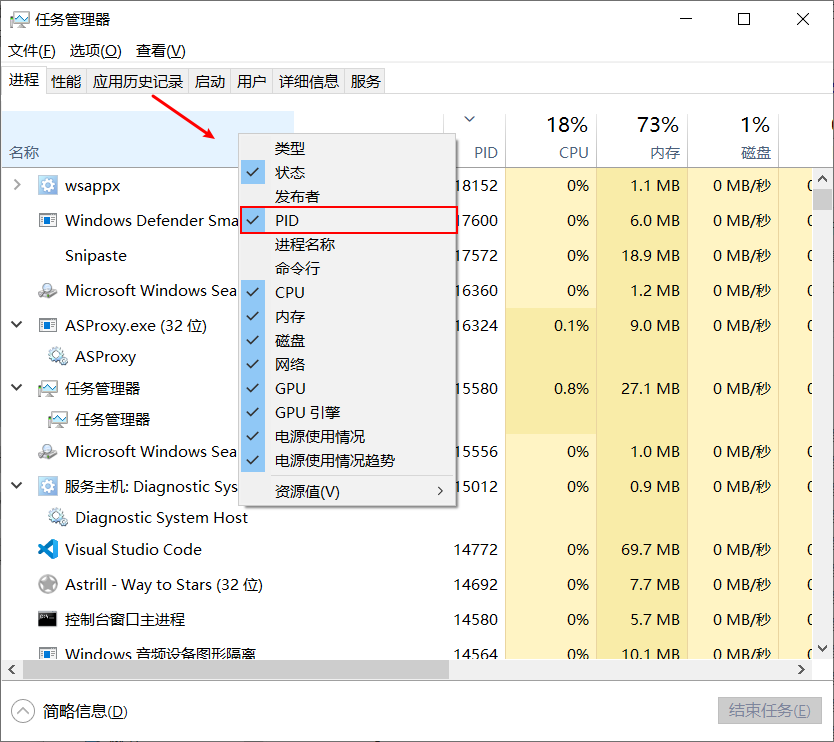Click the 简略信息(D) link

[x=85, y=711]
